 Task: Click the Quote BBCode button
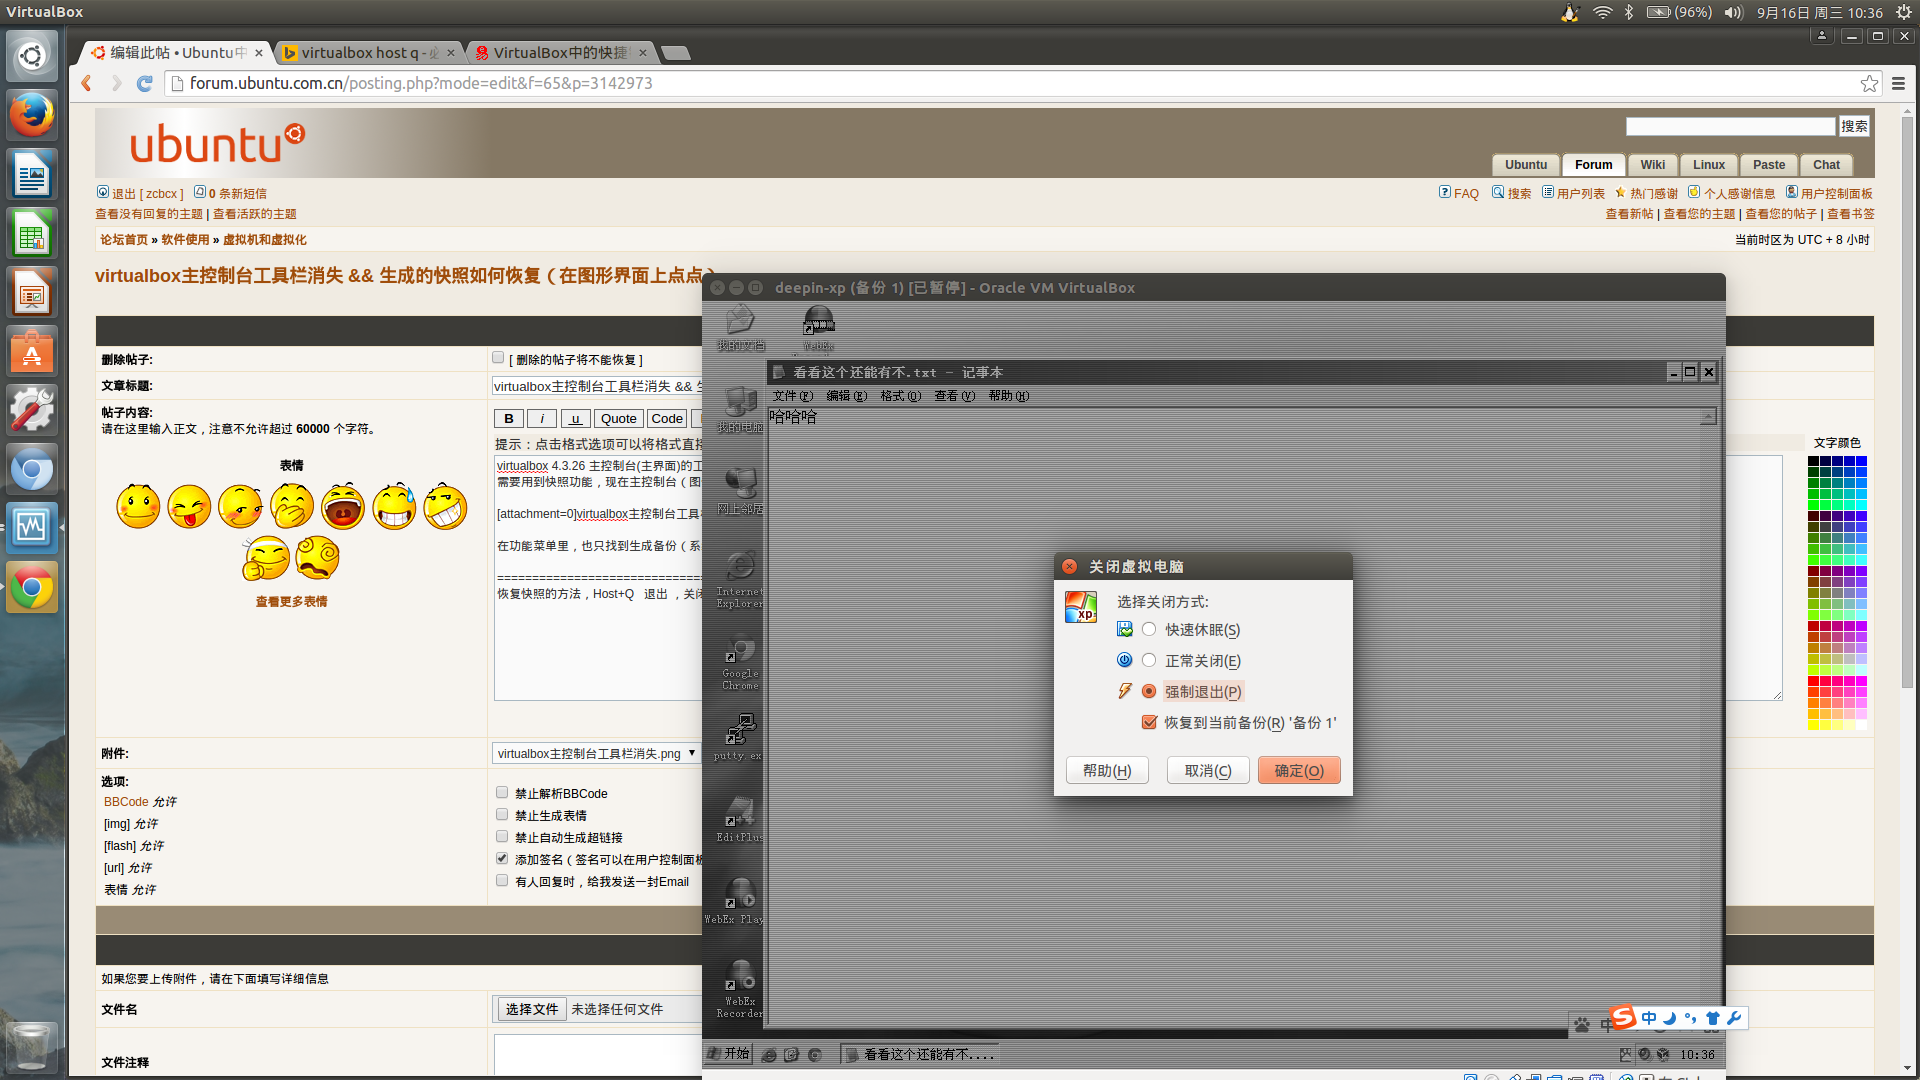click(x=618, y=419)
